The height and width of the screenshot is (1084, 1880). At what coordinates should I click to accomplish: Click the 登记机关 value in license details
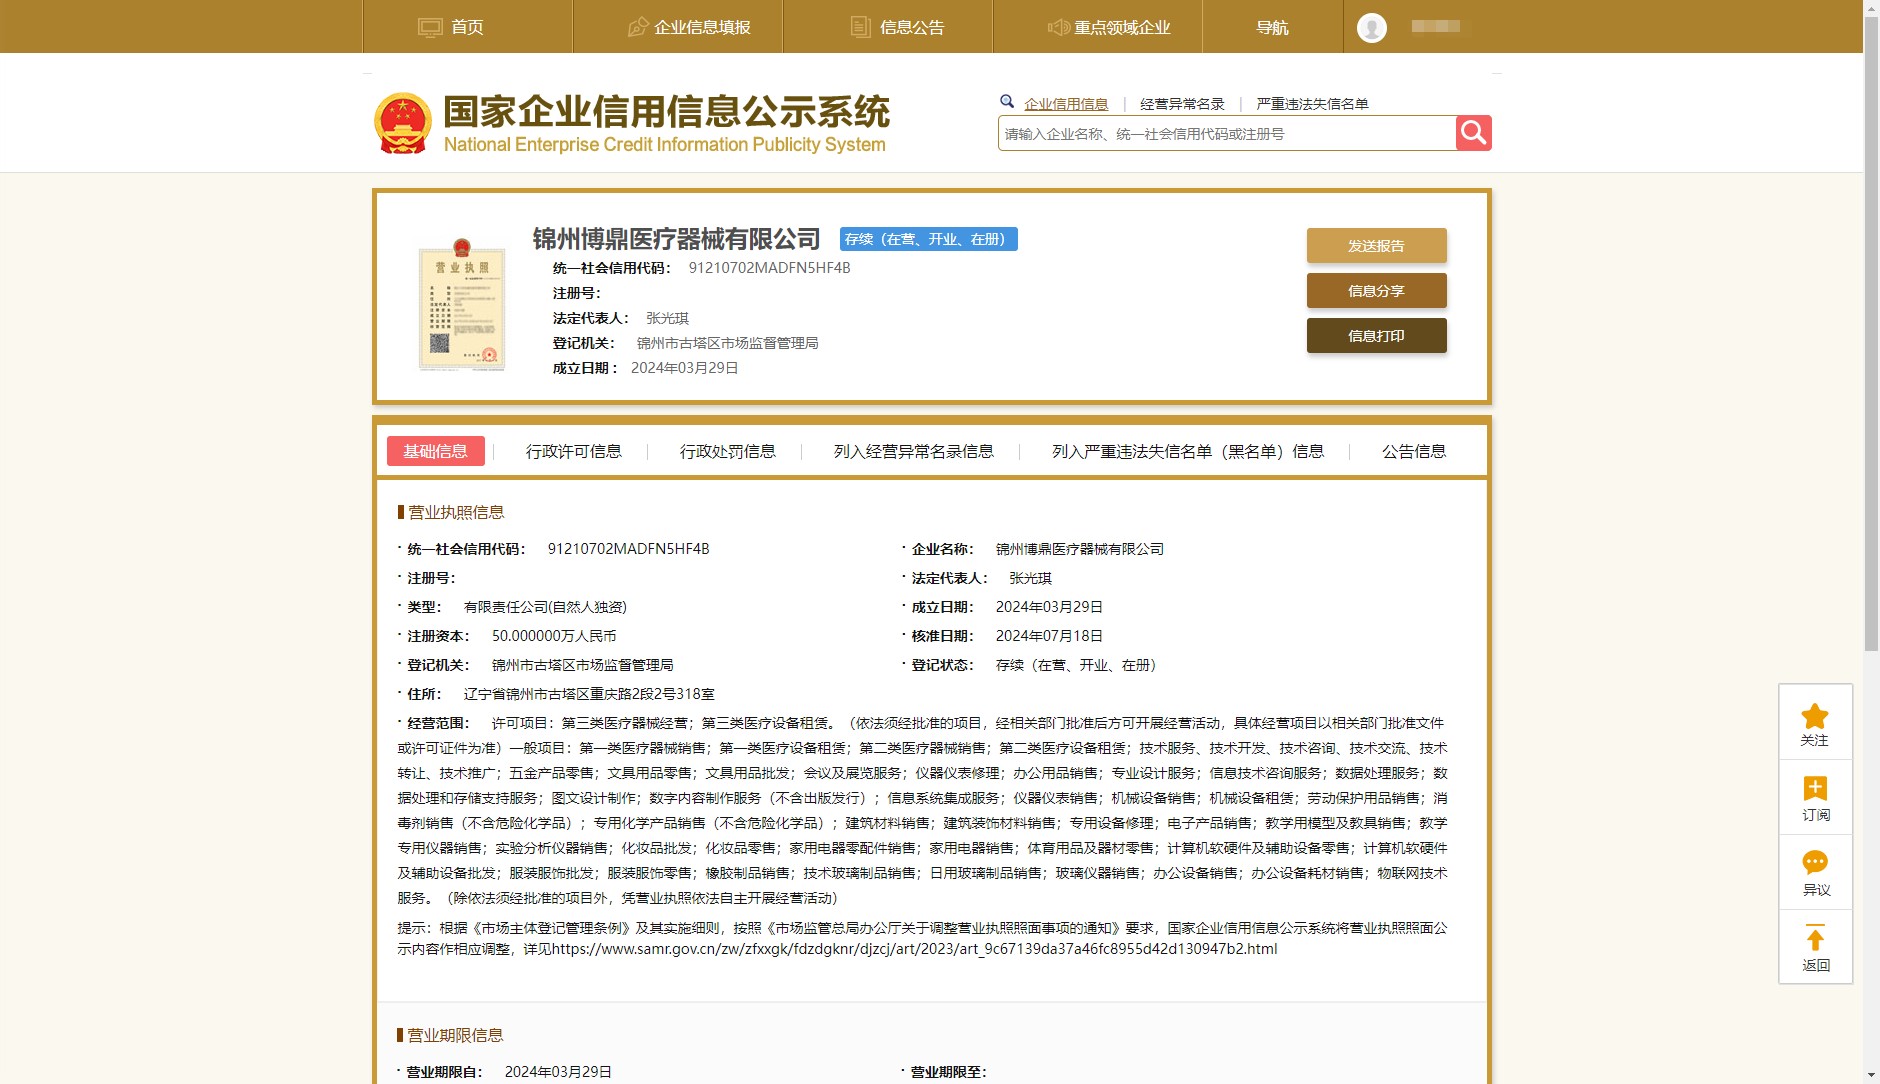pyautogui.click(x=582, y=665)
